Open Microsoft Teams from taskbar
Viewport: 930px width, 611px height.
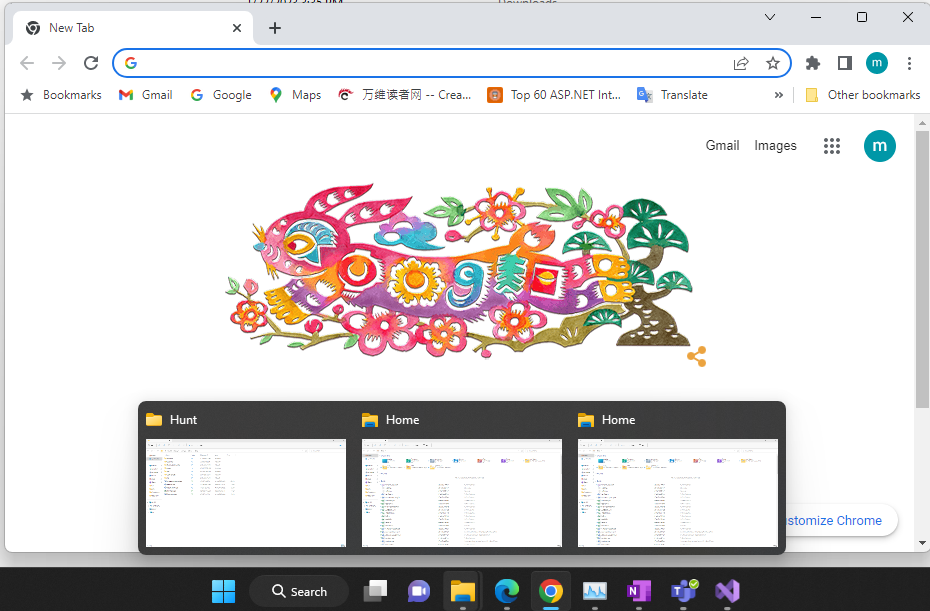(683, 591)
